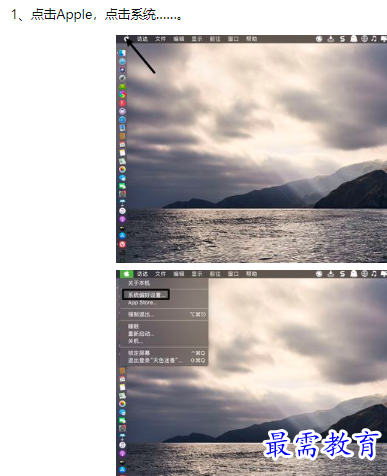The image size is (387, 476).
Task: Open 文件 menu in the lower screenshot
Action: (160, 274)
